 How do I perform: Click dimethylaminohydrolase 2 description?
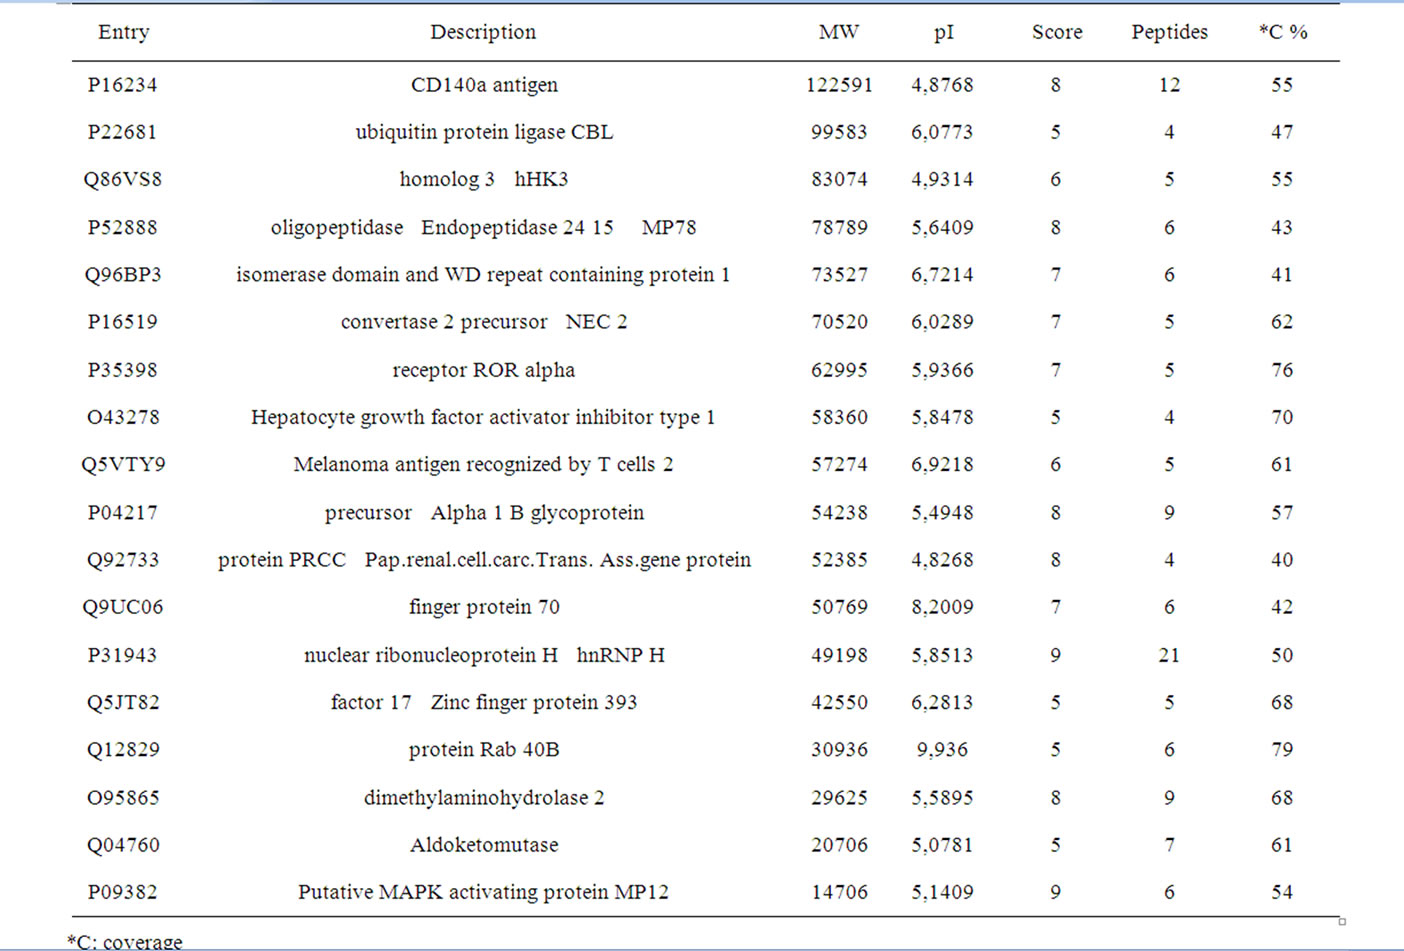click(x=484, y=798)
